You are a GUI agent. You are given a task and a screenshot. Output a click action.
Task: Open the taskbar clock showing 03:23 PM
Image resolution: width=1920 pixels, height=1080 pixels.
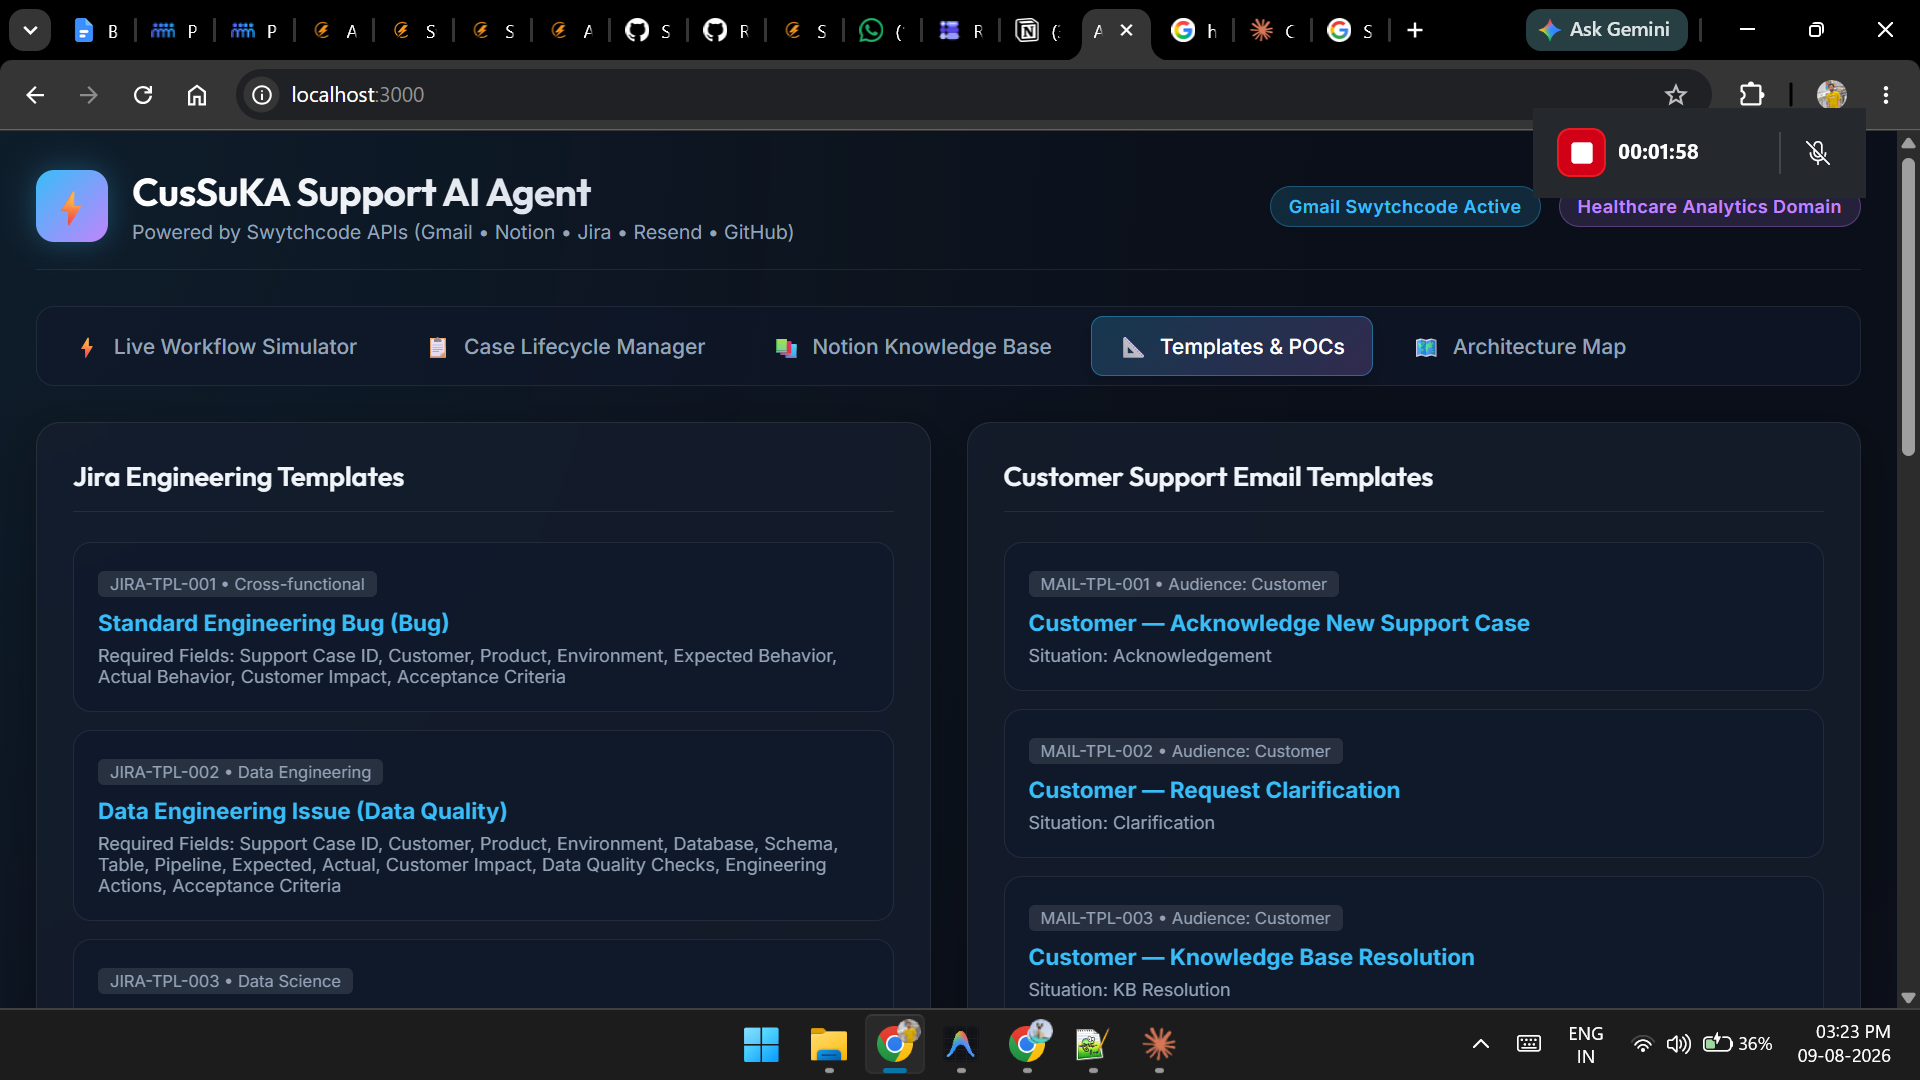[x=1843, y=1044]
